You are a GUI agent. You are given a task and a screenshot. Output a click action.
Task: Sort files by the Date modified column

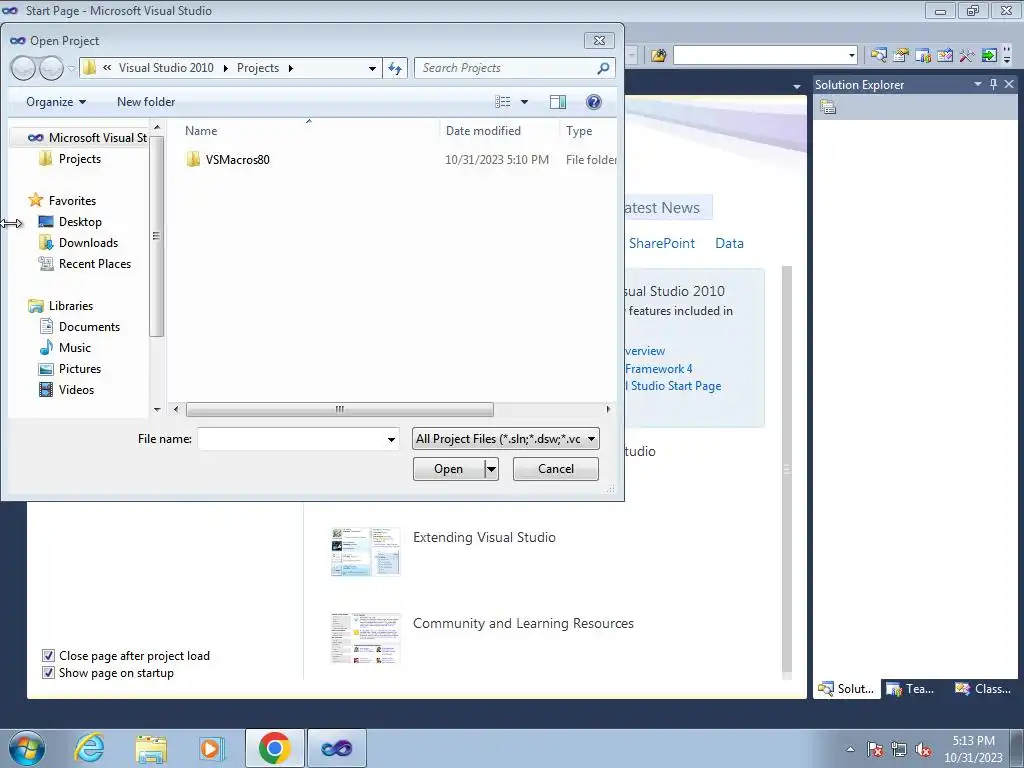483,131
